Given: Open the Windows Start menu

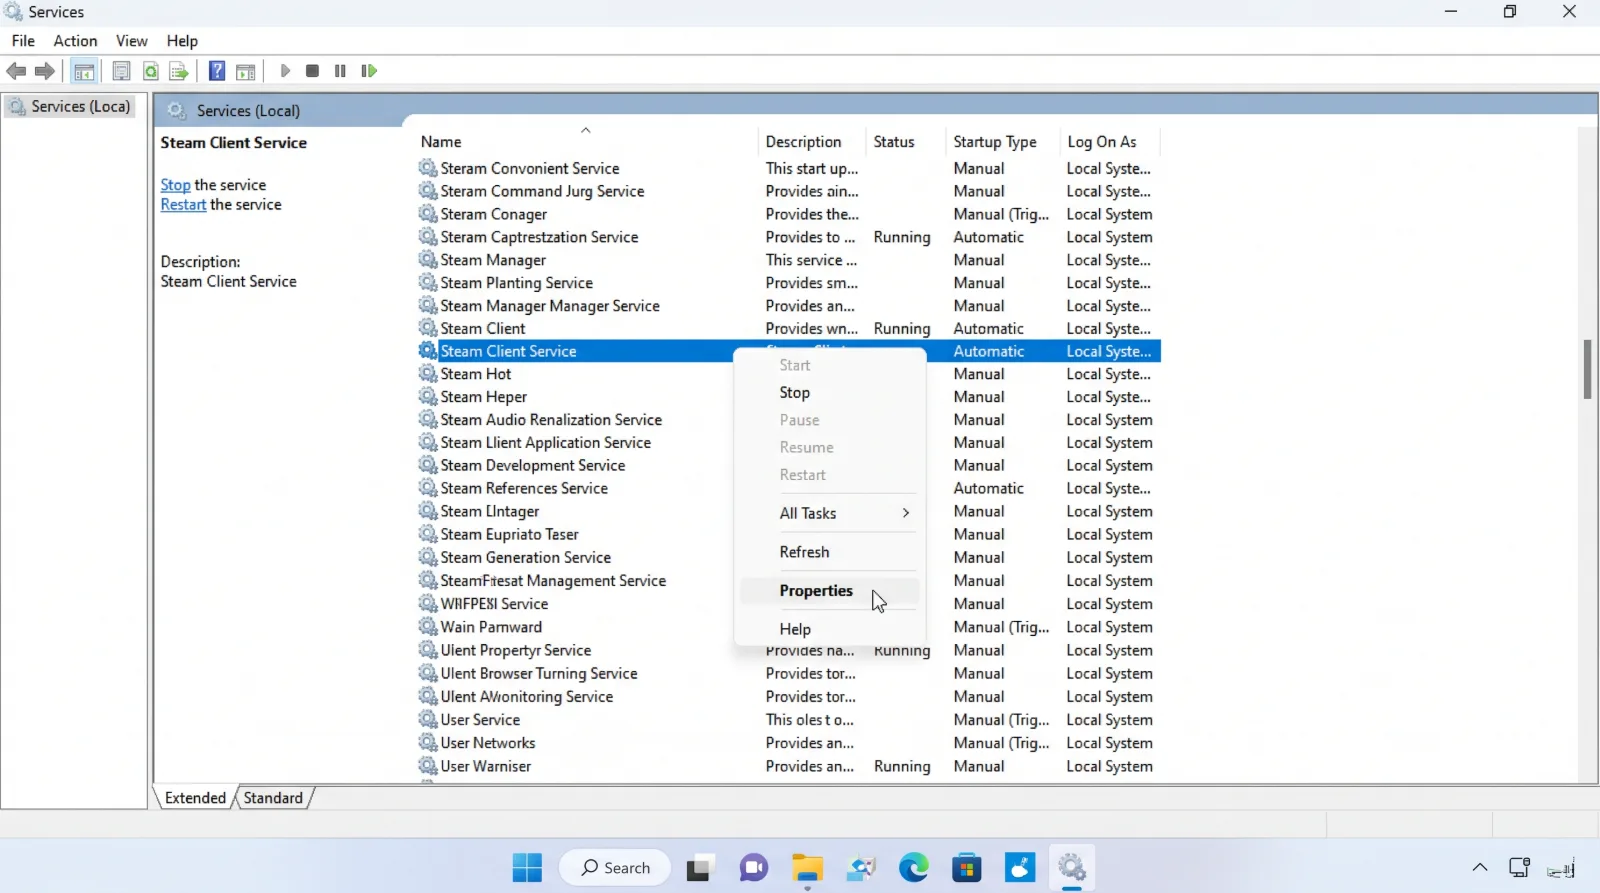Looking at the screenshot, I should coord(527,867).
